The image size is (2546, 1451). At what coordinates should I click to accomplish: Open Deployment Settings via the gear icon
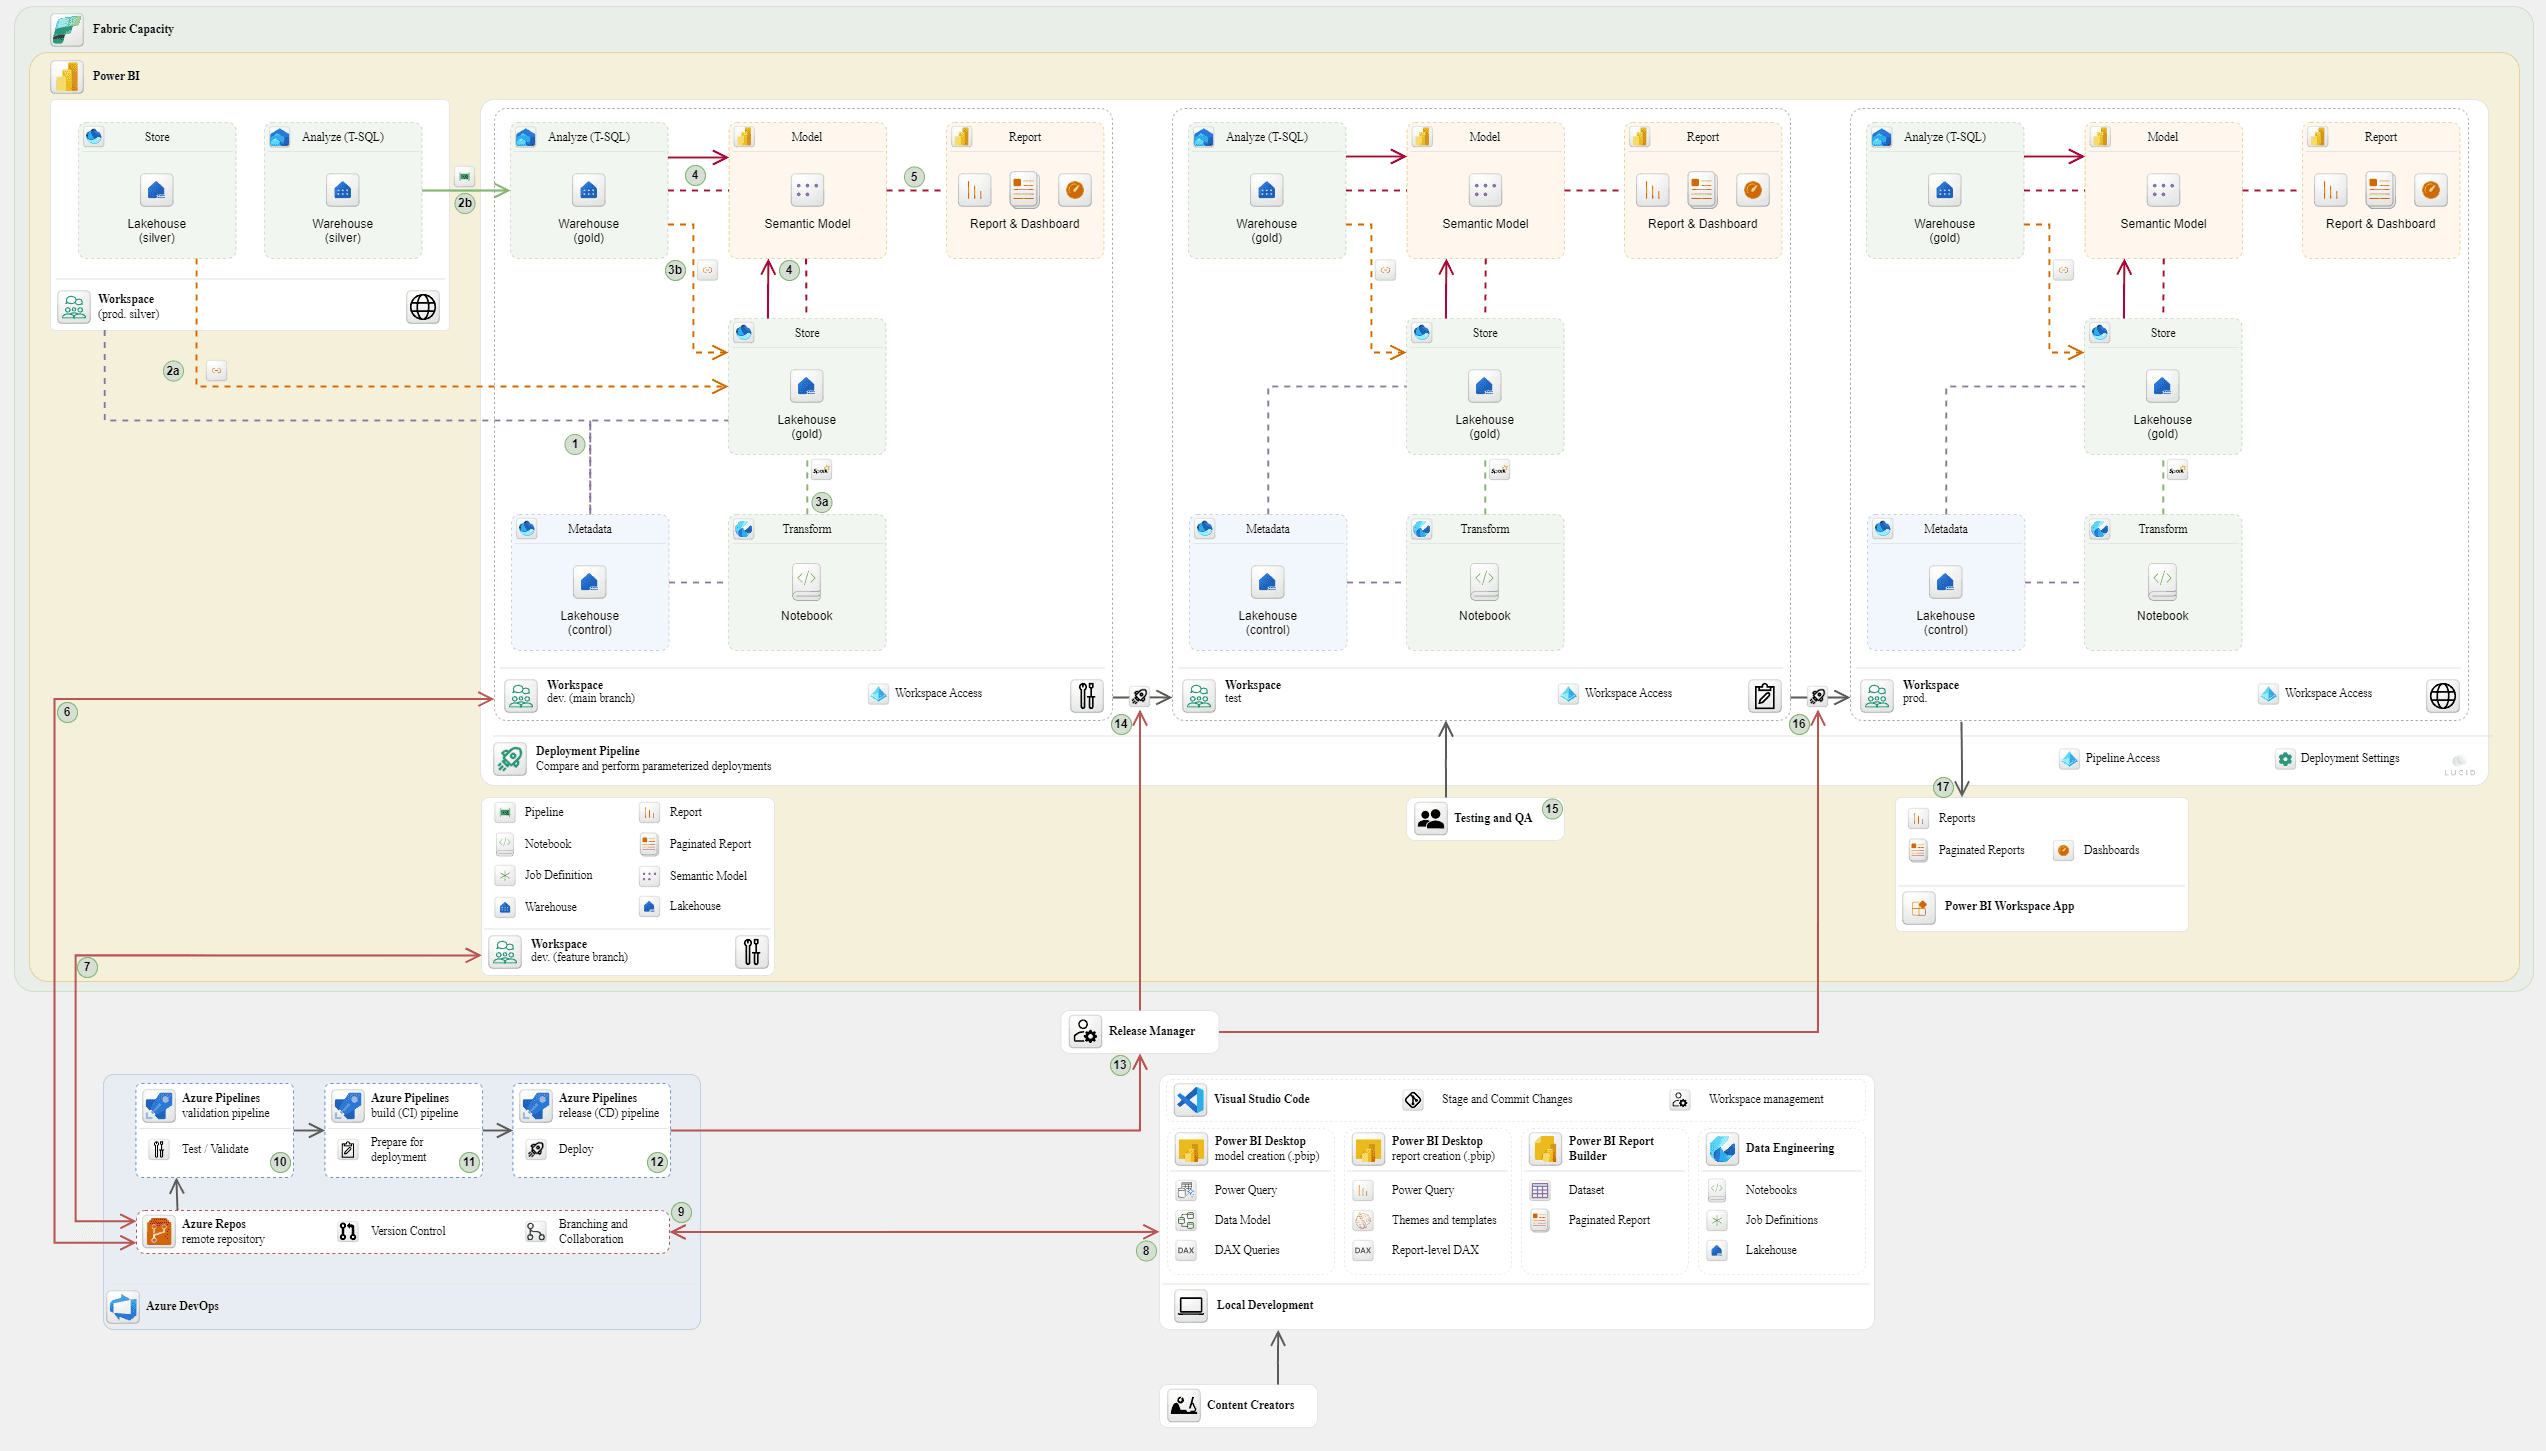coord(2285,758)
